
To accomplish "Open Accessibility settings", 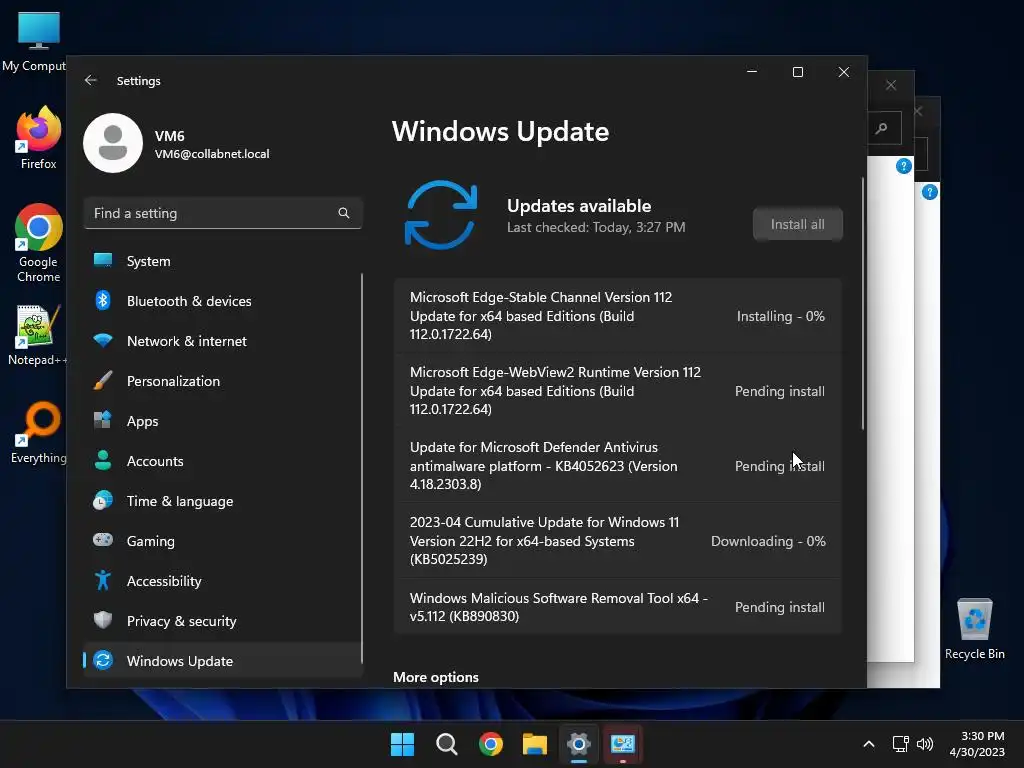I will click(222, 581).
